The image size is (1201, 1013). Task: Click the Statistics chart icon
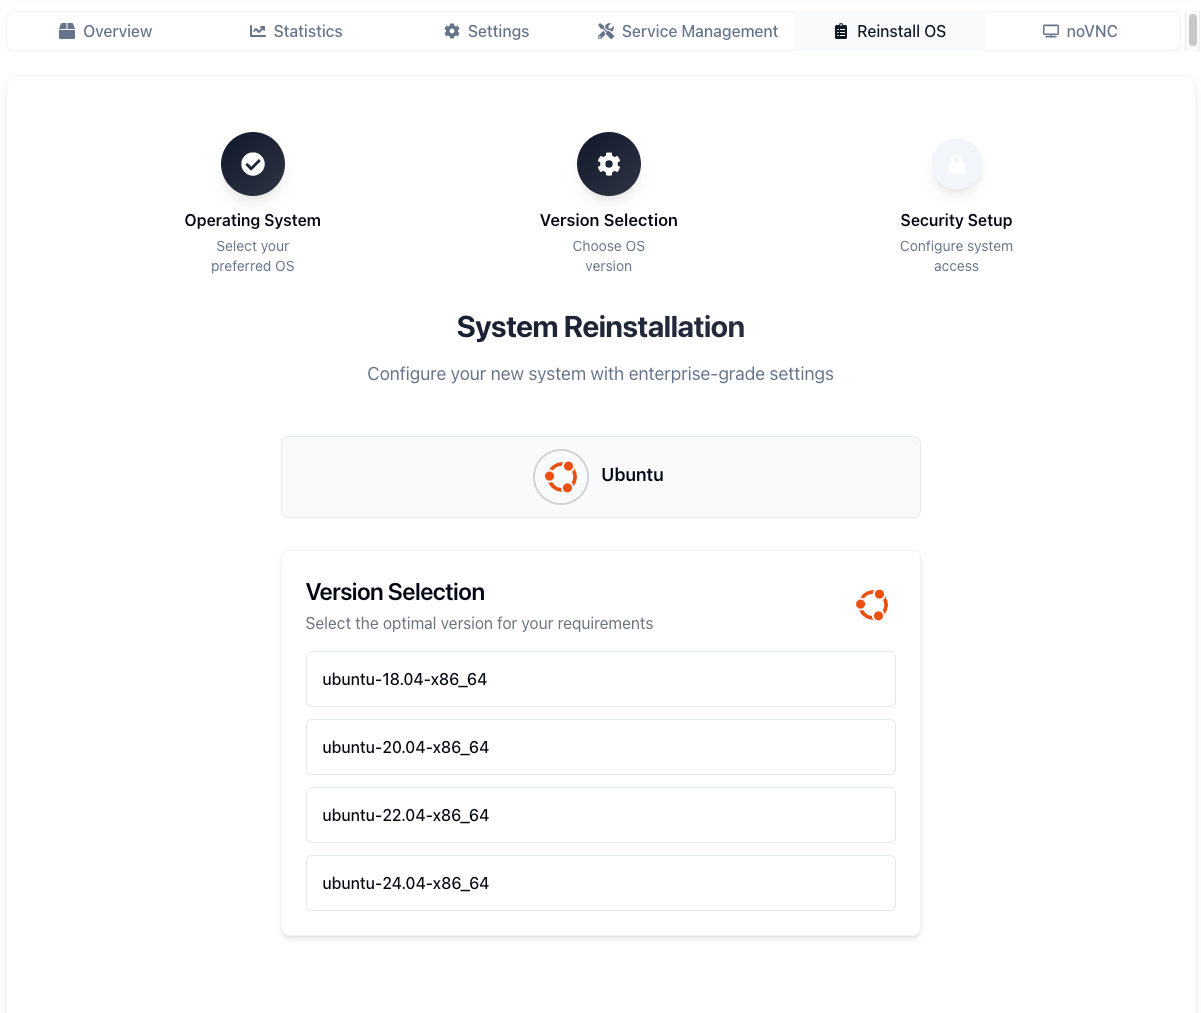point(258,31)
